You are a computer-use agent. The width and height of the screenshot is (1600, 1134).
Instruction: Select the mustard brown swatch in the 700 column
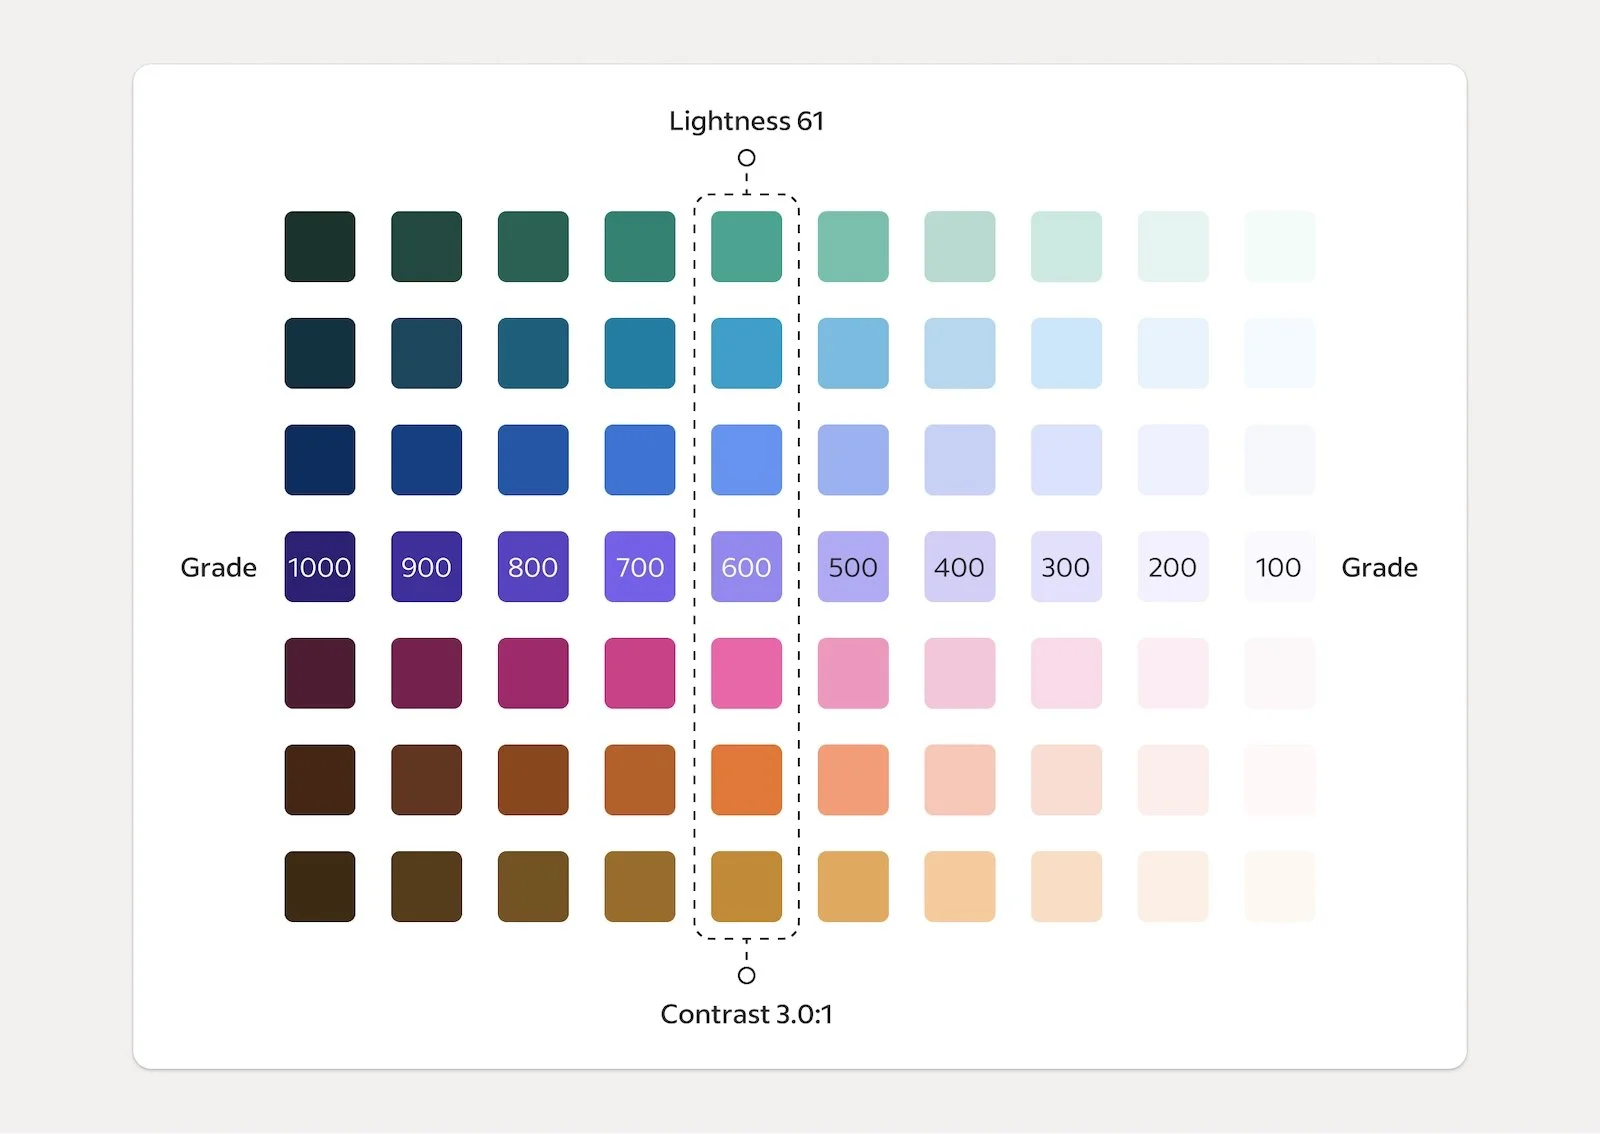click(x=640, y=887)
